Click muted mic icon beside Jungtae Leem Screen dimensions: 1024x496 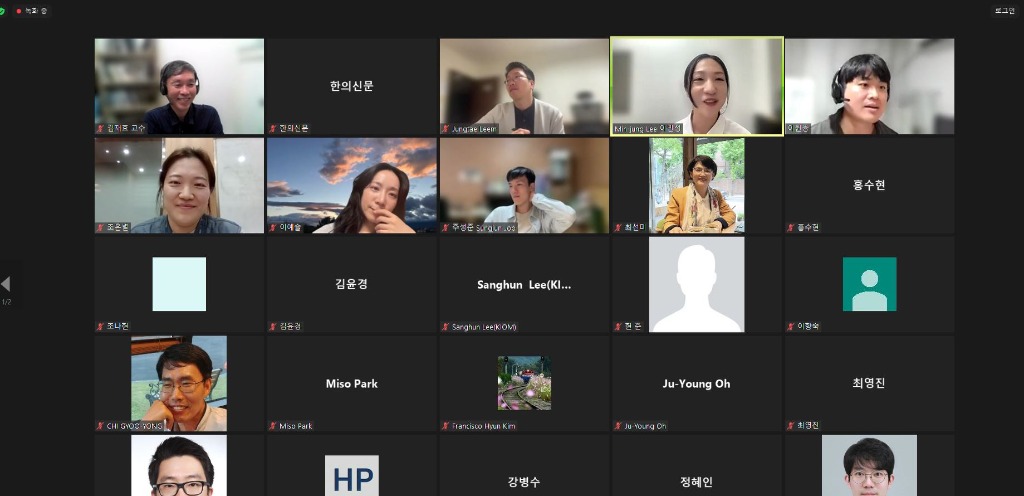(446, 129)
